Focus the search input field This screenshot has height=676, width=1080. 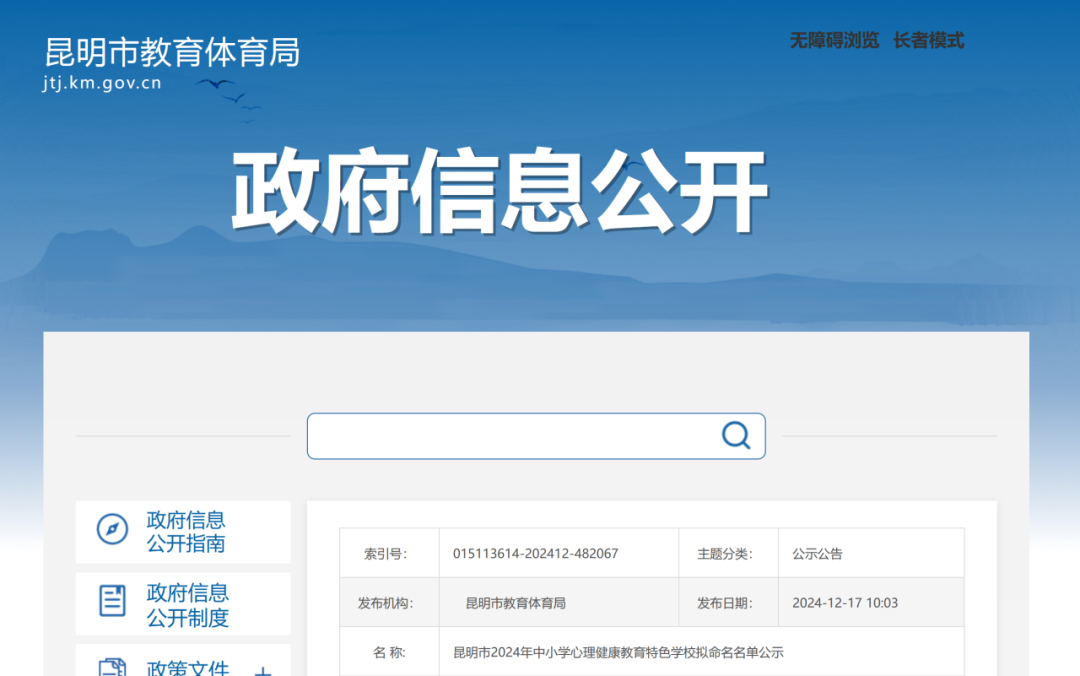(x=510, y=436)
